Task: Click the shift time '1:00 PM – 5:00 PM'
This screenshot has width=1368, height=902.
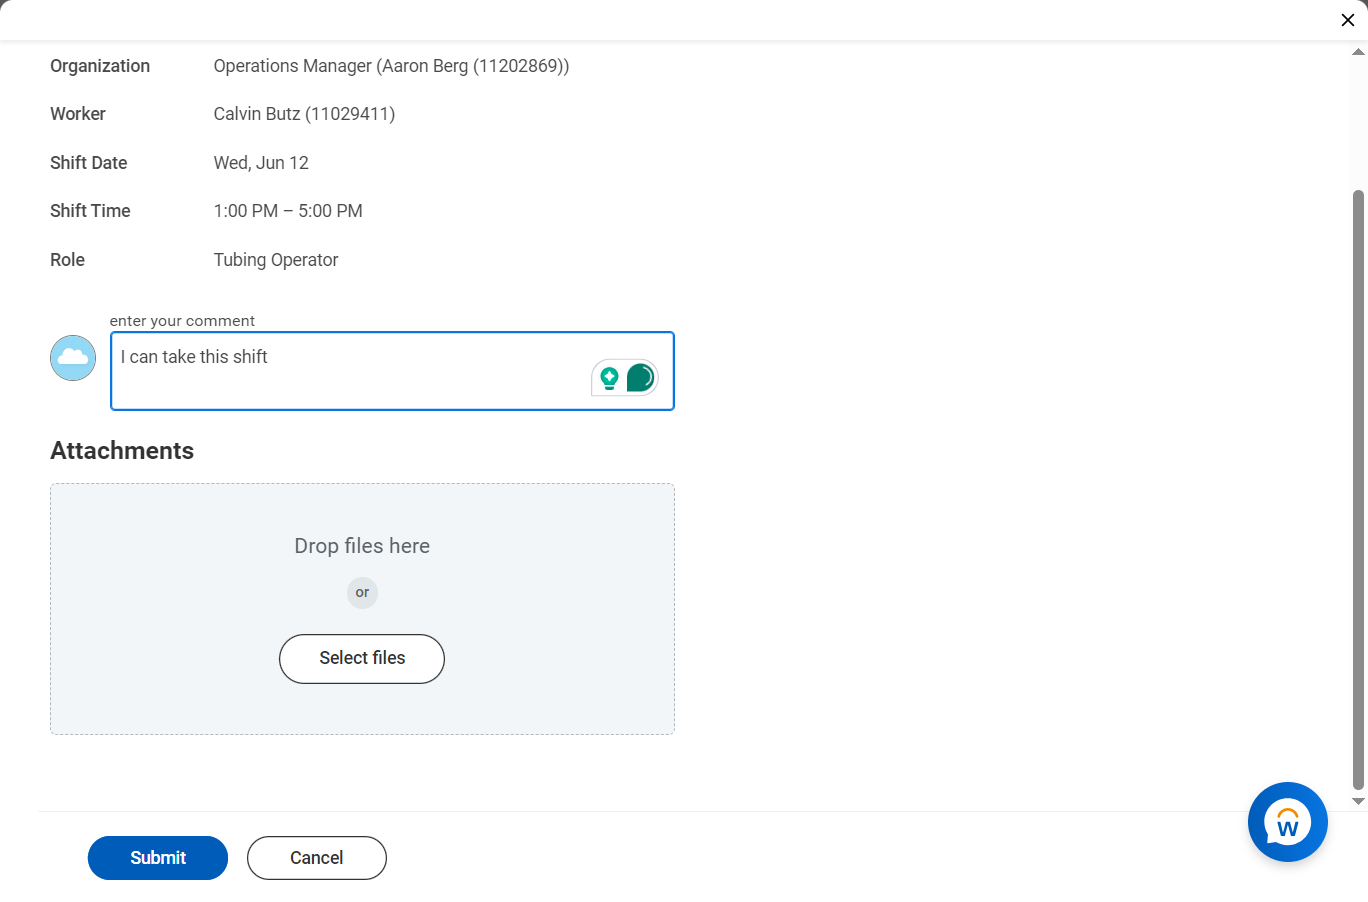Action: pyautogui.click(x=288, y=211)
